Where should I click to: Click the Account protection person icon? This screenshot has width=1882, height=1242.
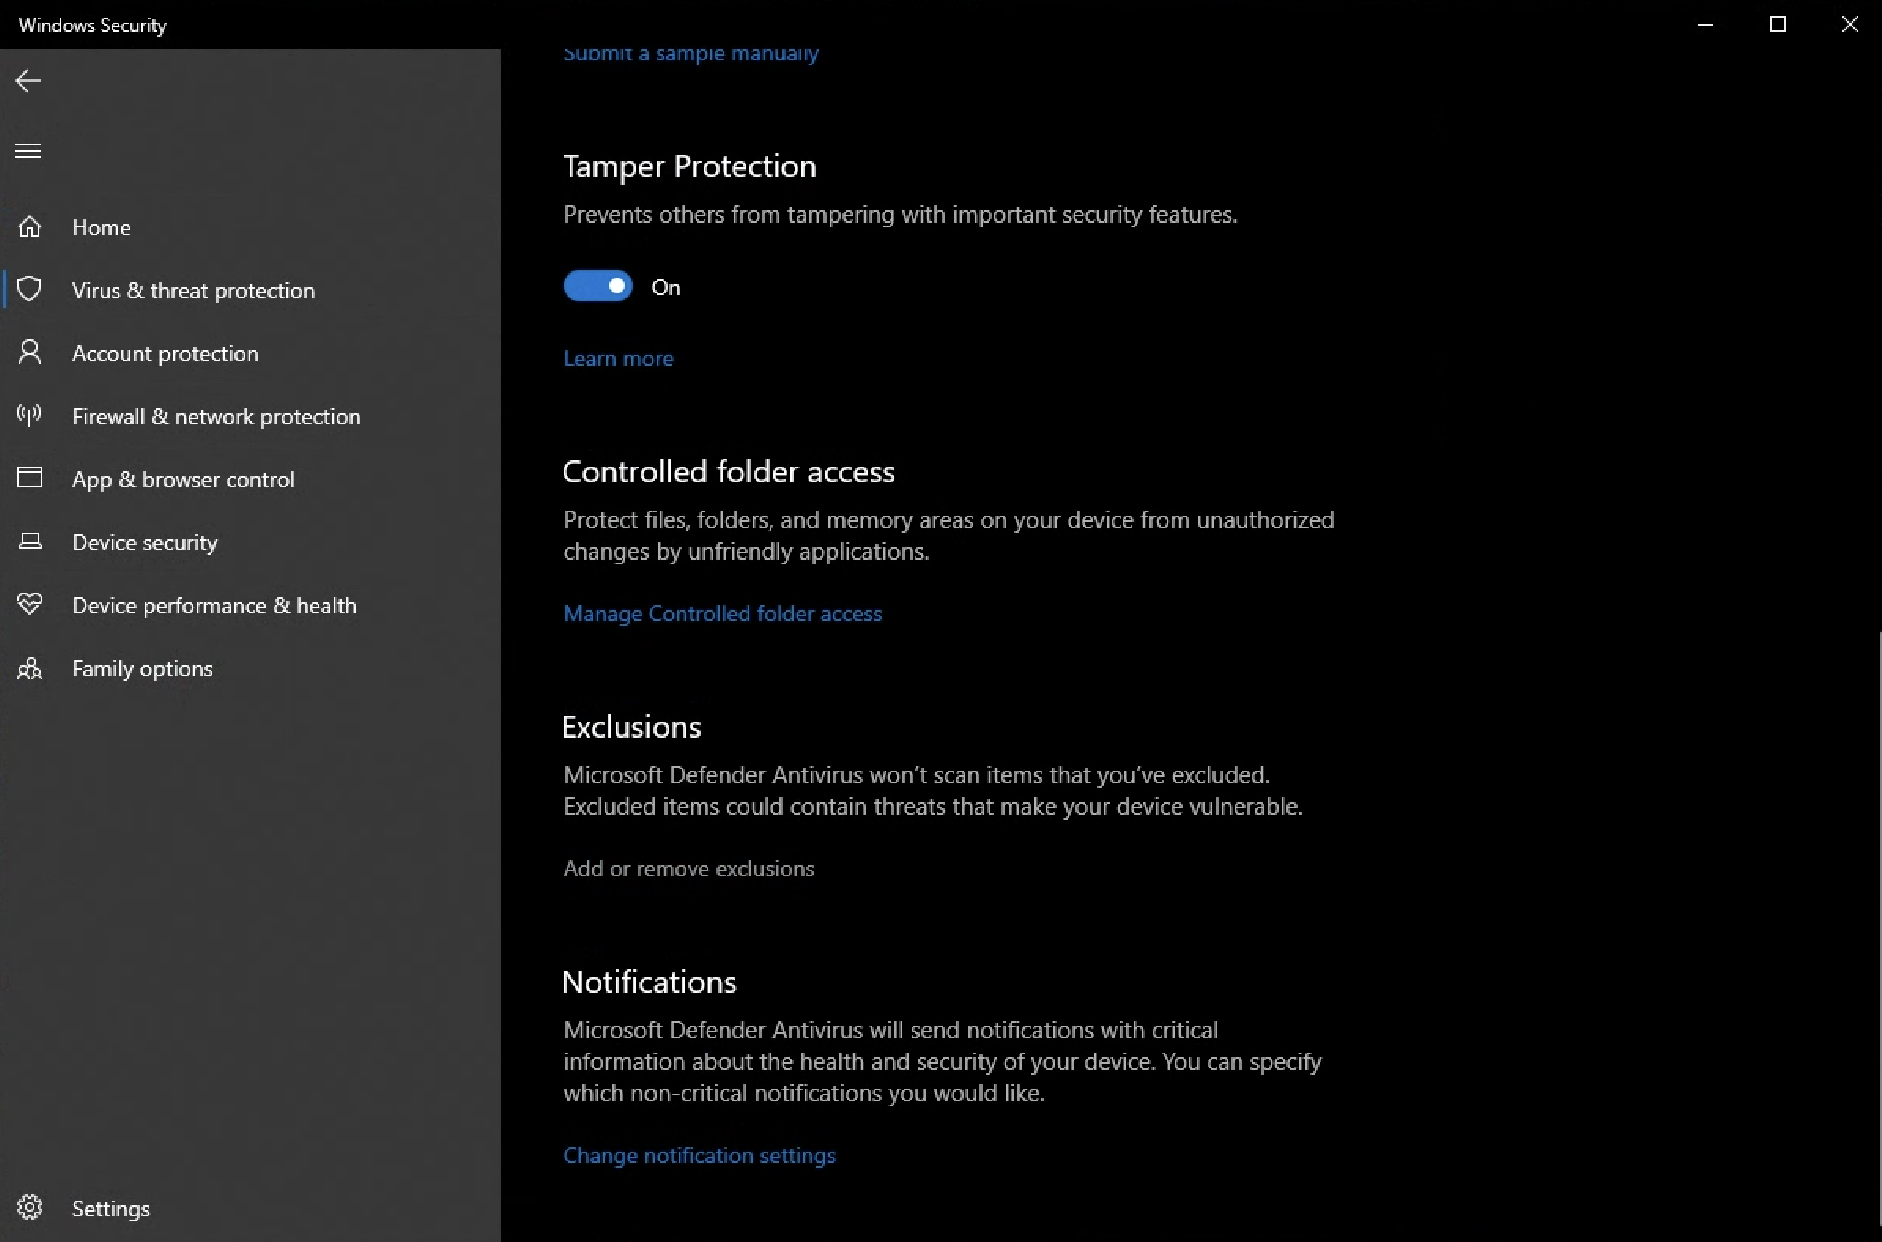(x=30, y=352)
